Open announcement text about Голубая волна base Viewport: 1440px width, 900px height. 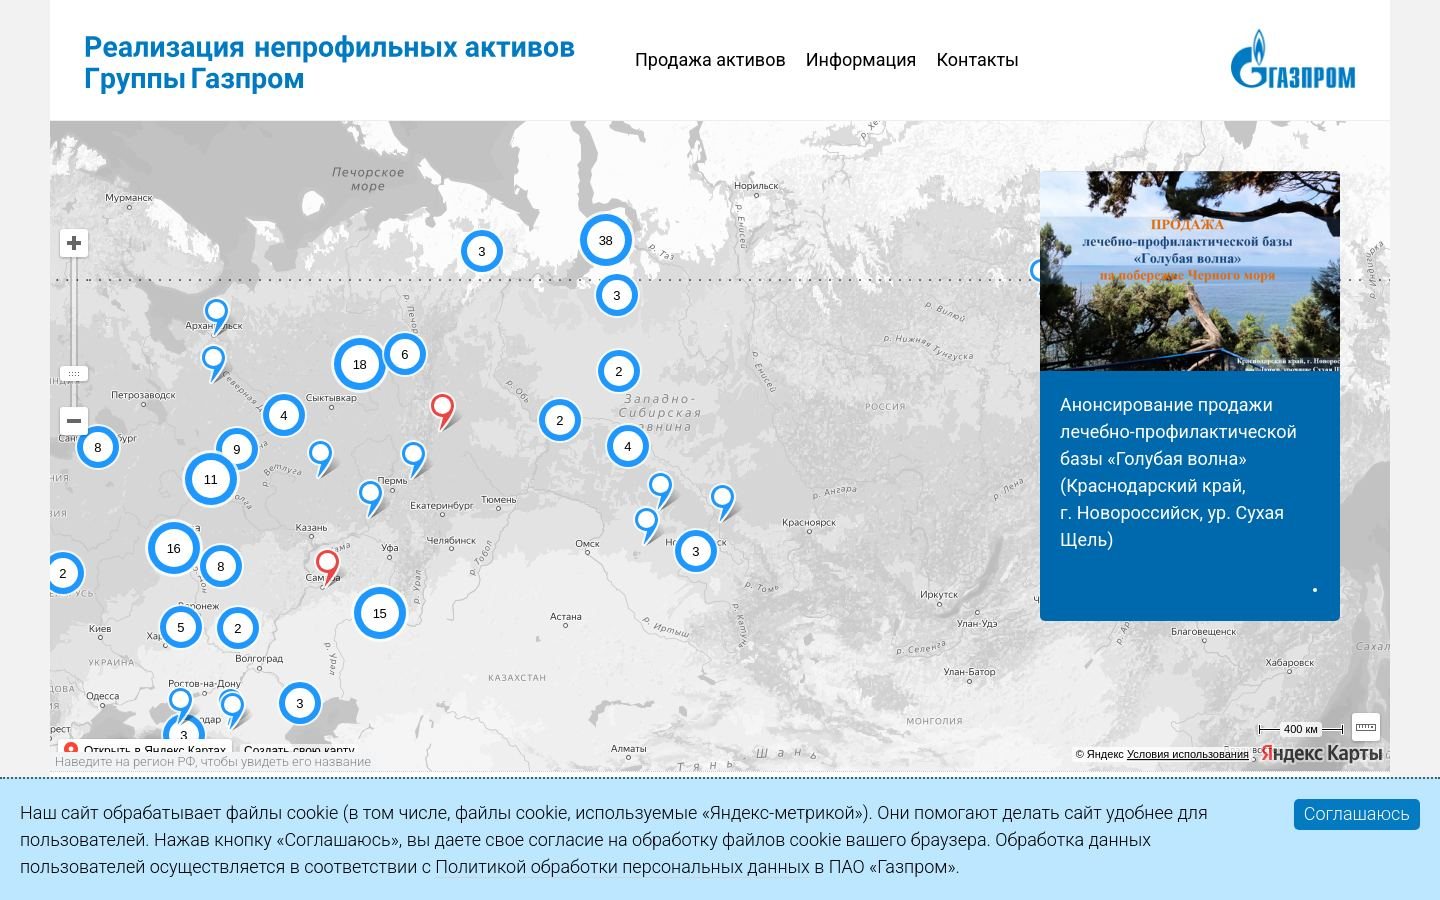pyautogui.click(x=1178, y=472)
